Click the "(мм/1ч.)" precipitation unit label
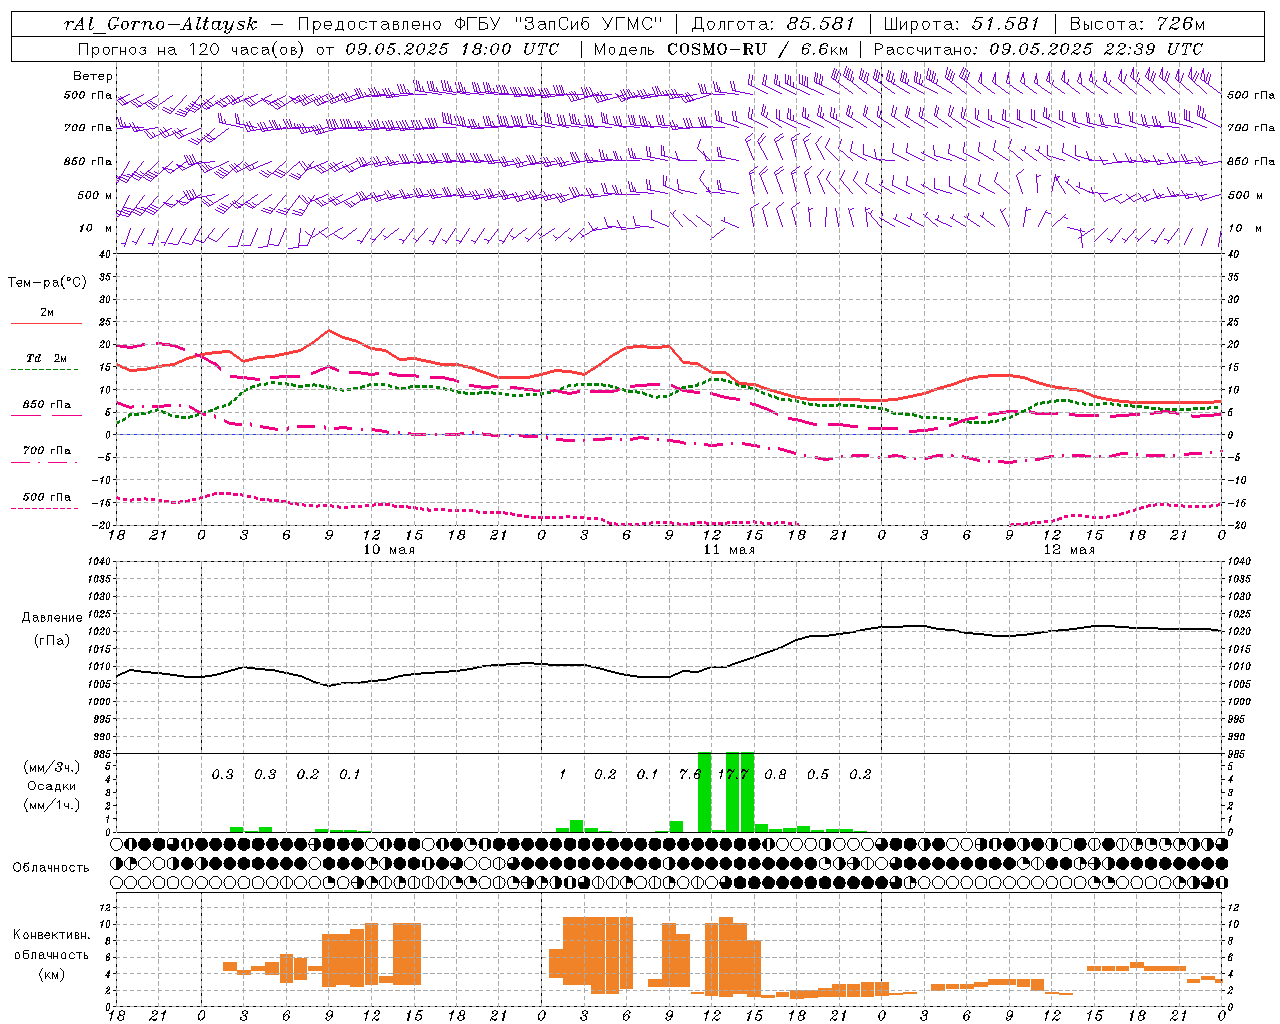Viewport: 1280px width, 1024px height. 51,805
